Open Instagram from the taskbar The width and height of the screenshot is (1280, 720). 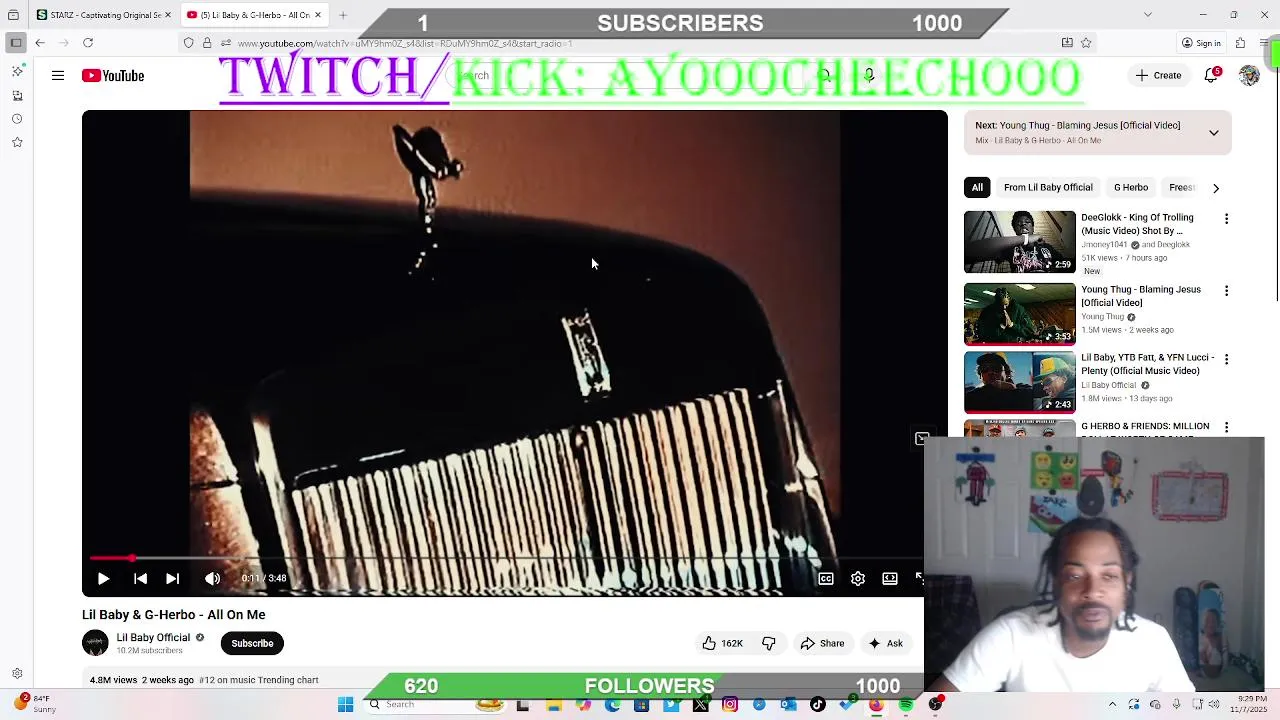pos(730,705)
